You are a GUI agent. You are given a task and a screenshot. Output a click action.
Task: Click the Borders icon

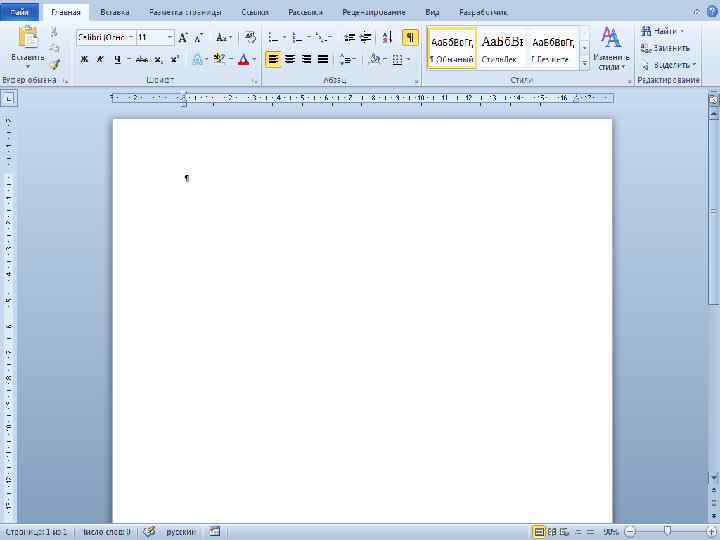[398, 59]
